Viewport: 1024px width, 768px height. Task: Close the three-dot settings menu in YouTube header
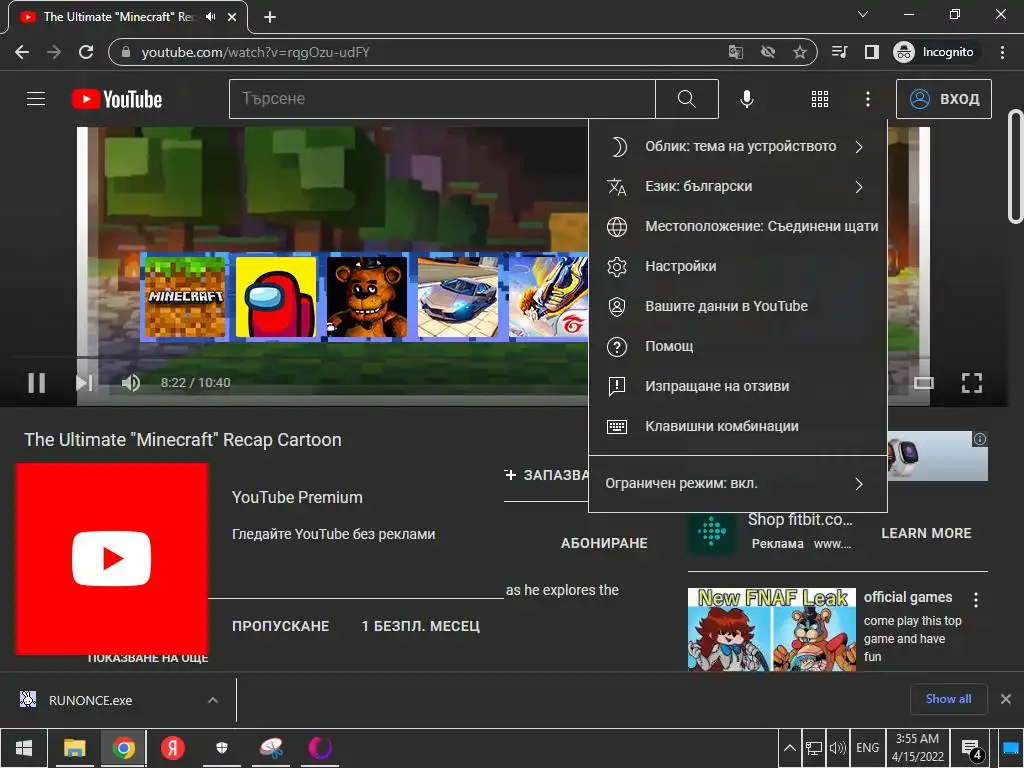[867, 99]
